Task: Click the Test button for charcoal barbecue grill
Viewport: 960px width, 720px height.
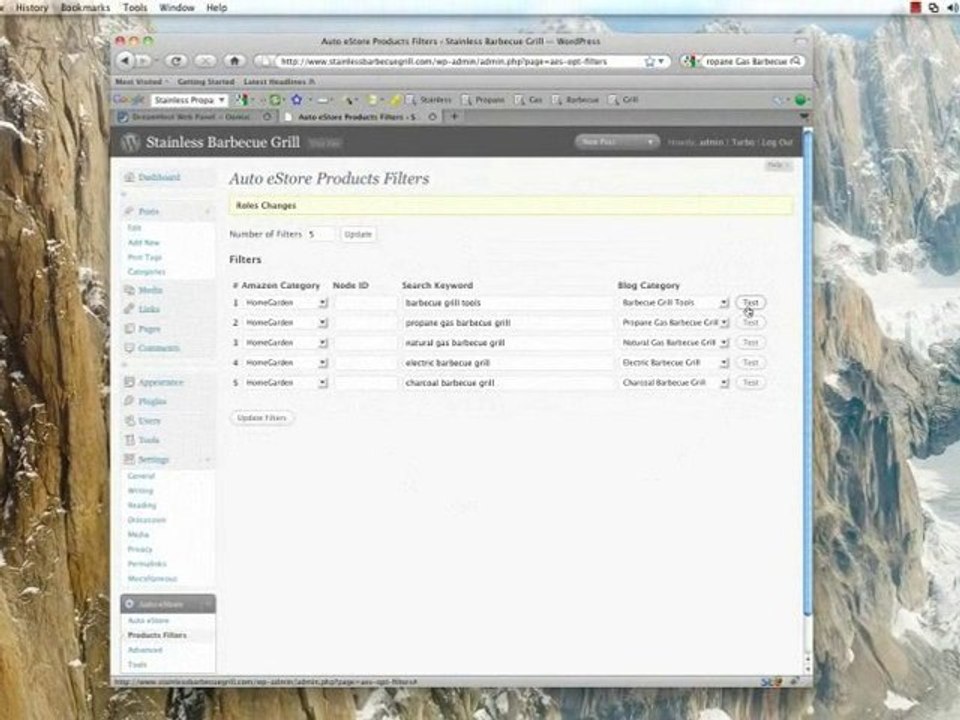Action: pyautogui.click(x=751, y=383)
